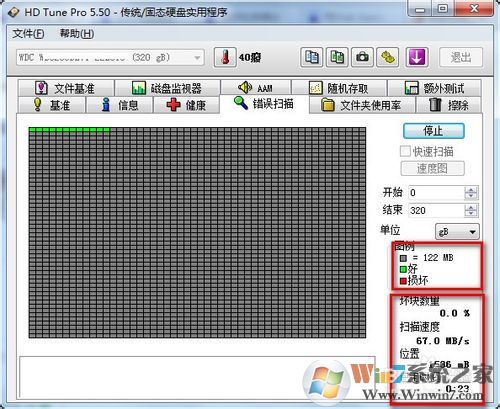Click the purple down-arrow minimize-to-tray icon

pyautogui.click(x=417, y=57)
